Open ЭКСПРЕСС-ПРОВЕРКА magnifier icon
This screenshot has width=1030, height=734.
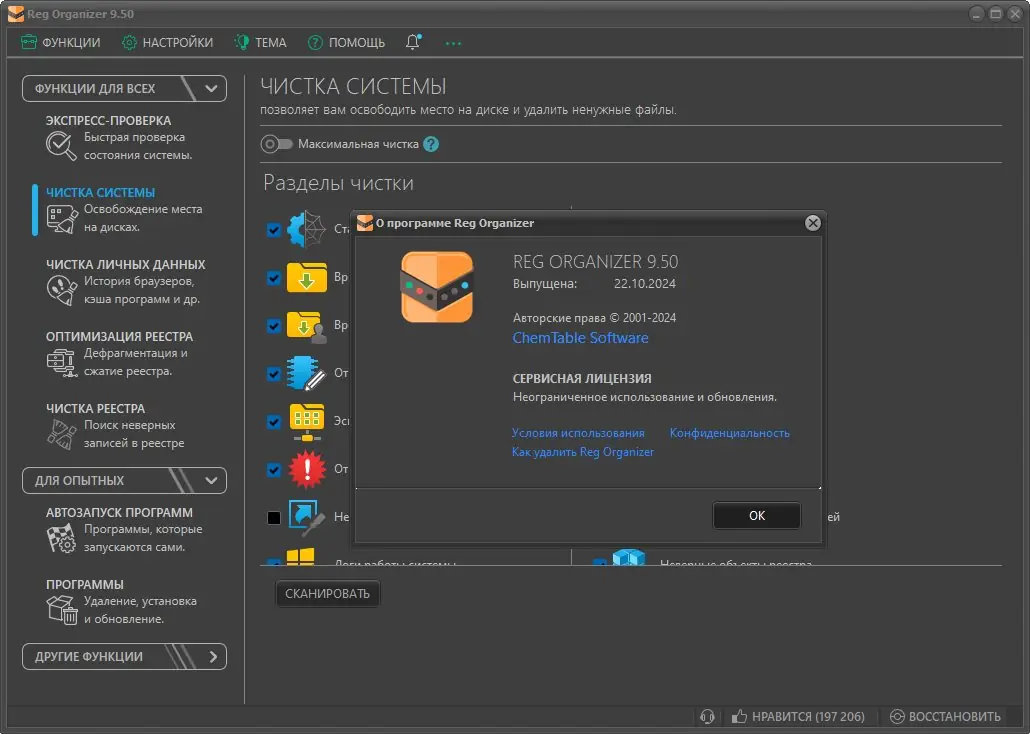(60, 146)
